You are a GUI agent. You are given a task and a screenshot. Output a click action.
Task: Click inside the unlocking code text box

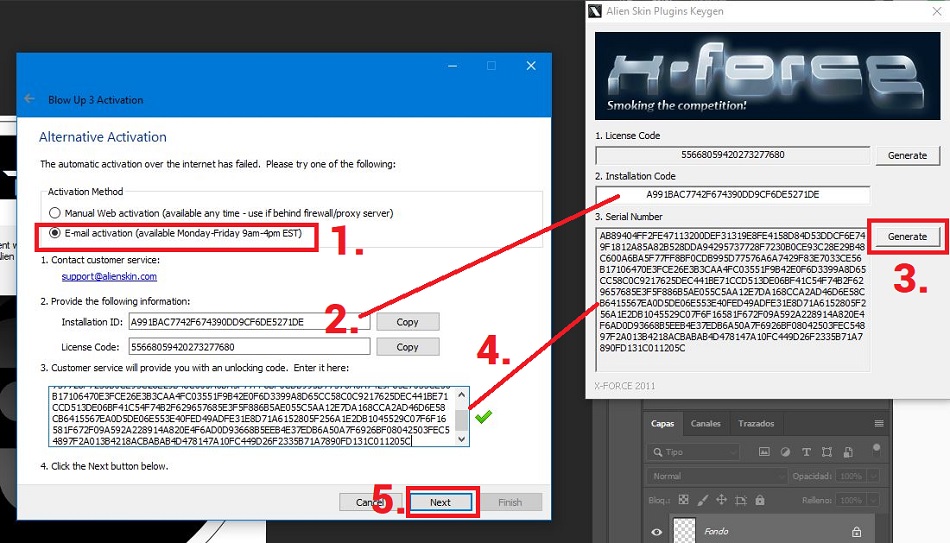pyautogui.click(x=251, y=417)
